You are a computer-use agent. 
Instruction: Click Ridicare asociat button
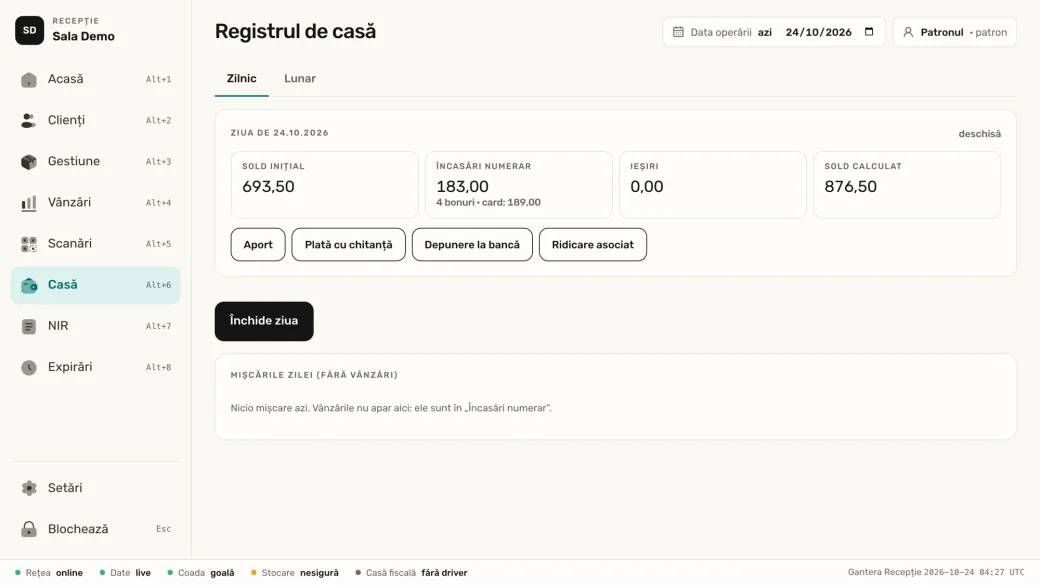click(593, 245)
